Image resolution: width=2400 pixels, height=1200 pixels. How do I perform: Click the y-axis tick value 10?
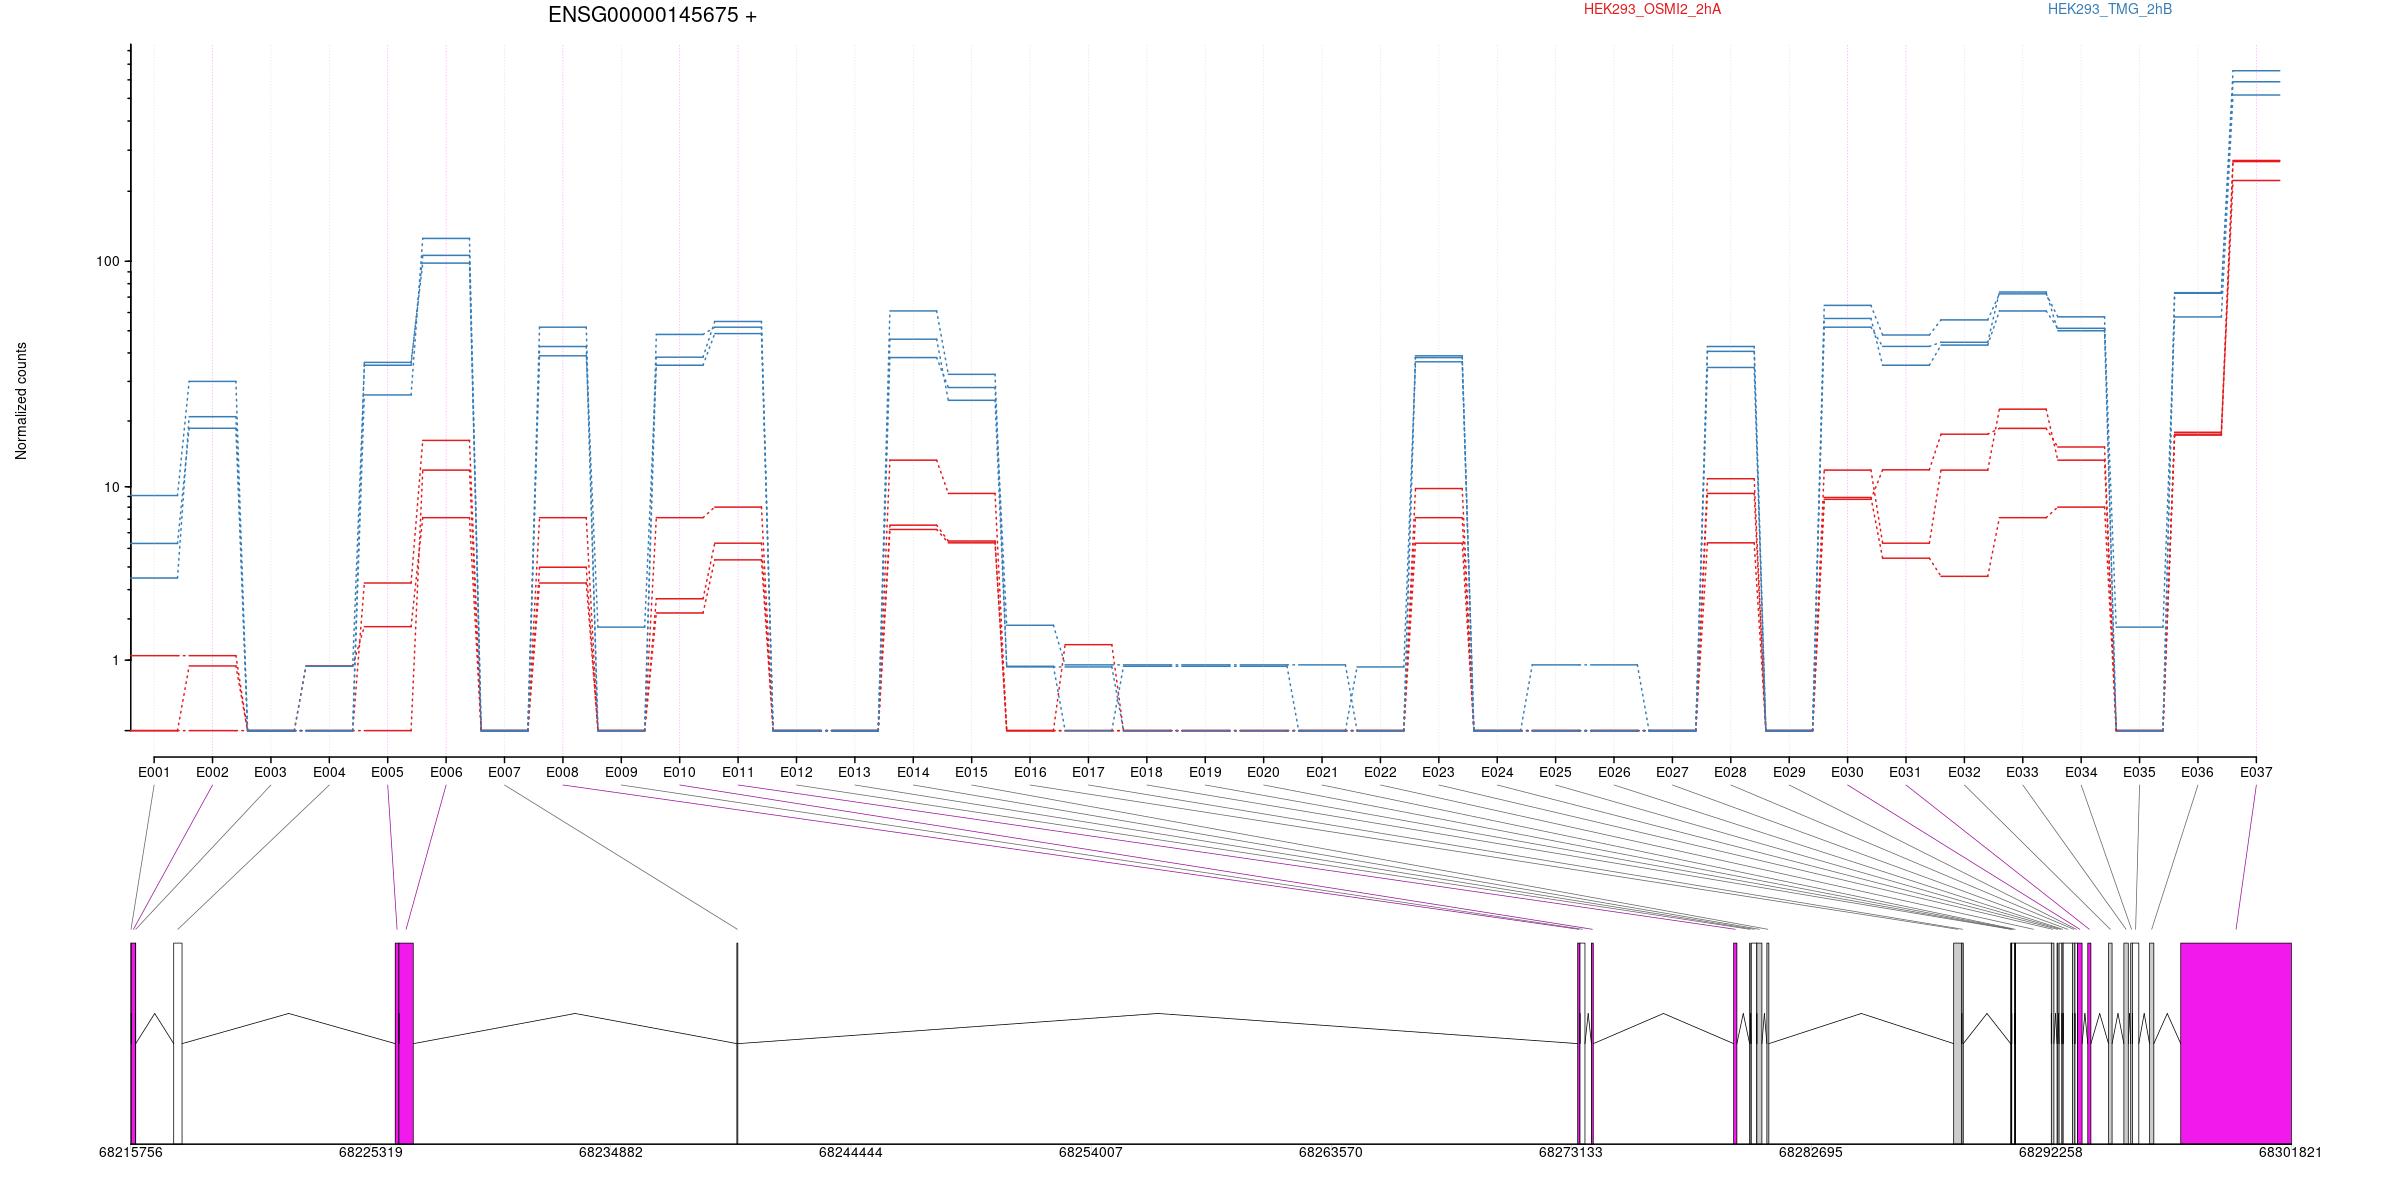click(x=111, y=487)
